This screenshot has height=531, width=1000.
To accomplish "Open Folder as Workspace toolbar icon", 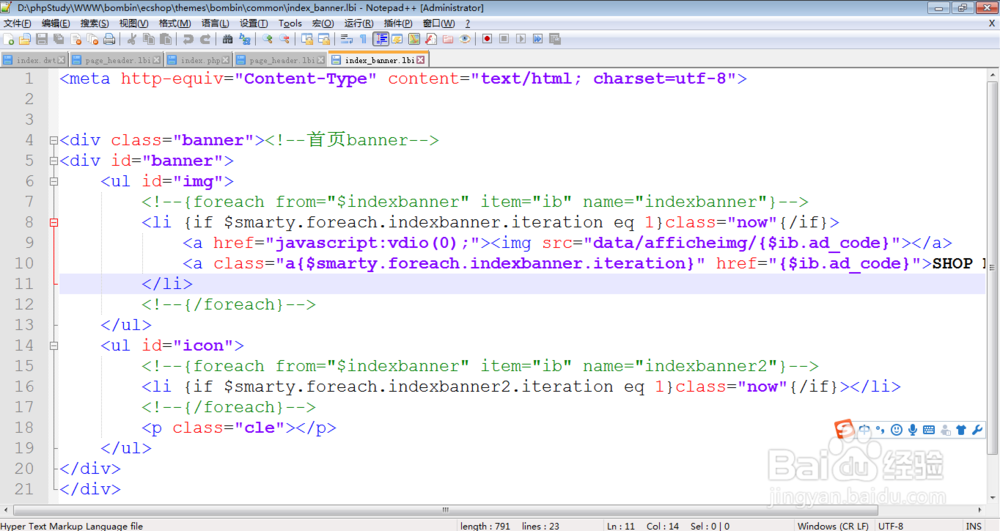I will (x=447, y=40).
